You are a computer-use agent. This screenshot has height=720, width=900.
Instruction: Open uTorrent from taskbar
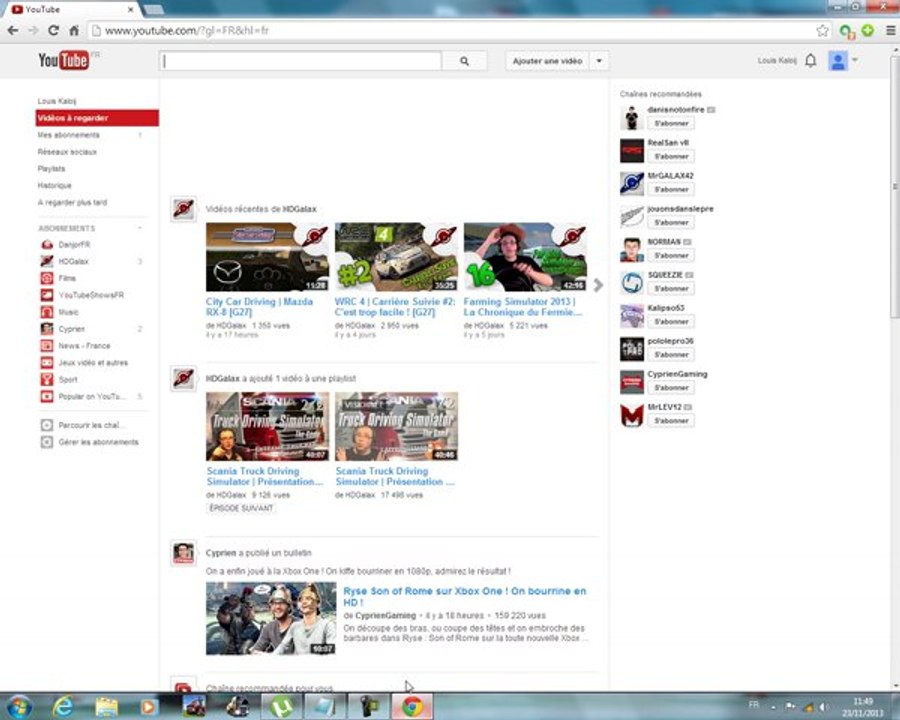[281, 707]
